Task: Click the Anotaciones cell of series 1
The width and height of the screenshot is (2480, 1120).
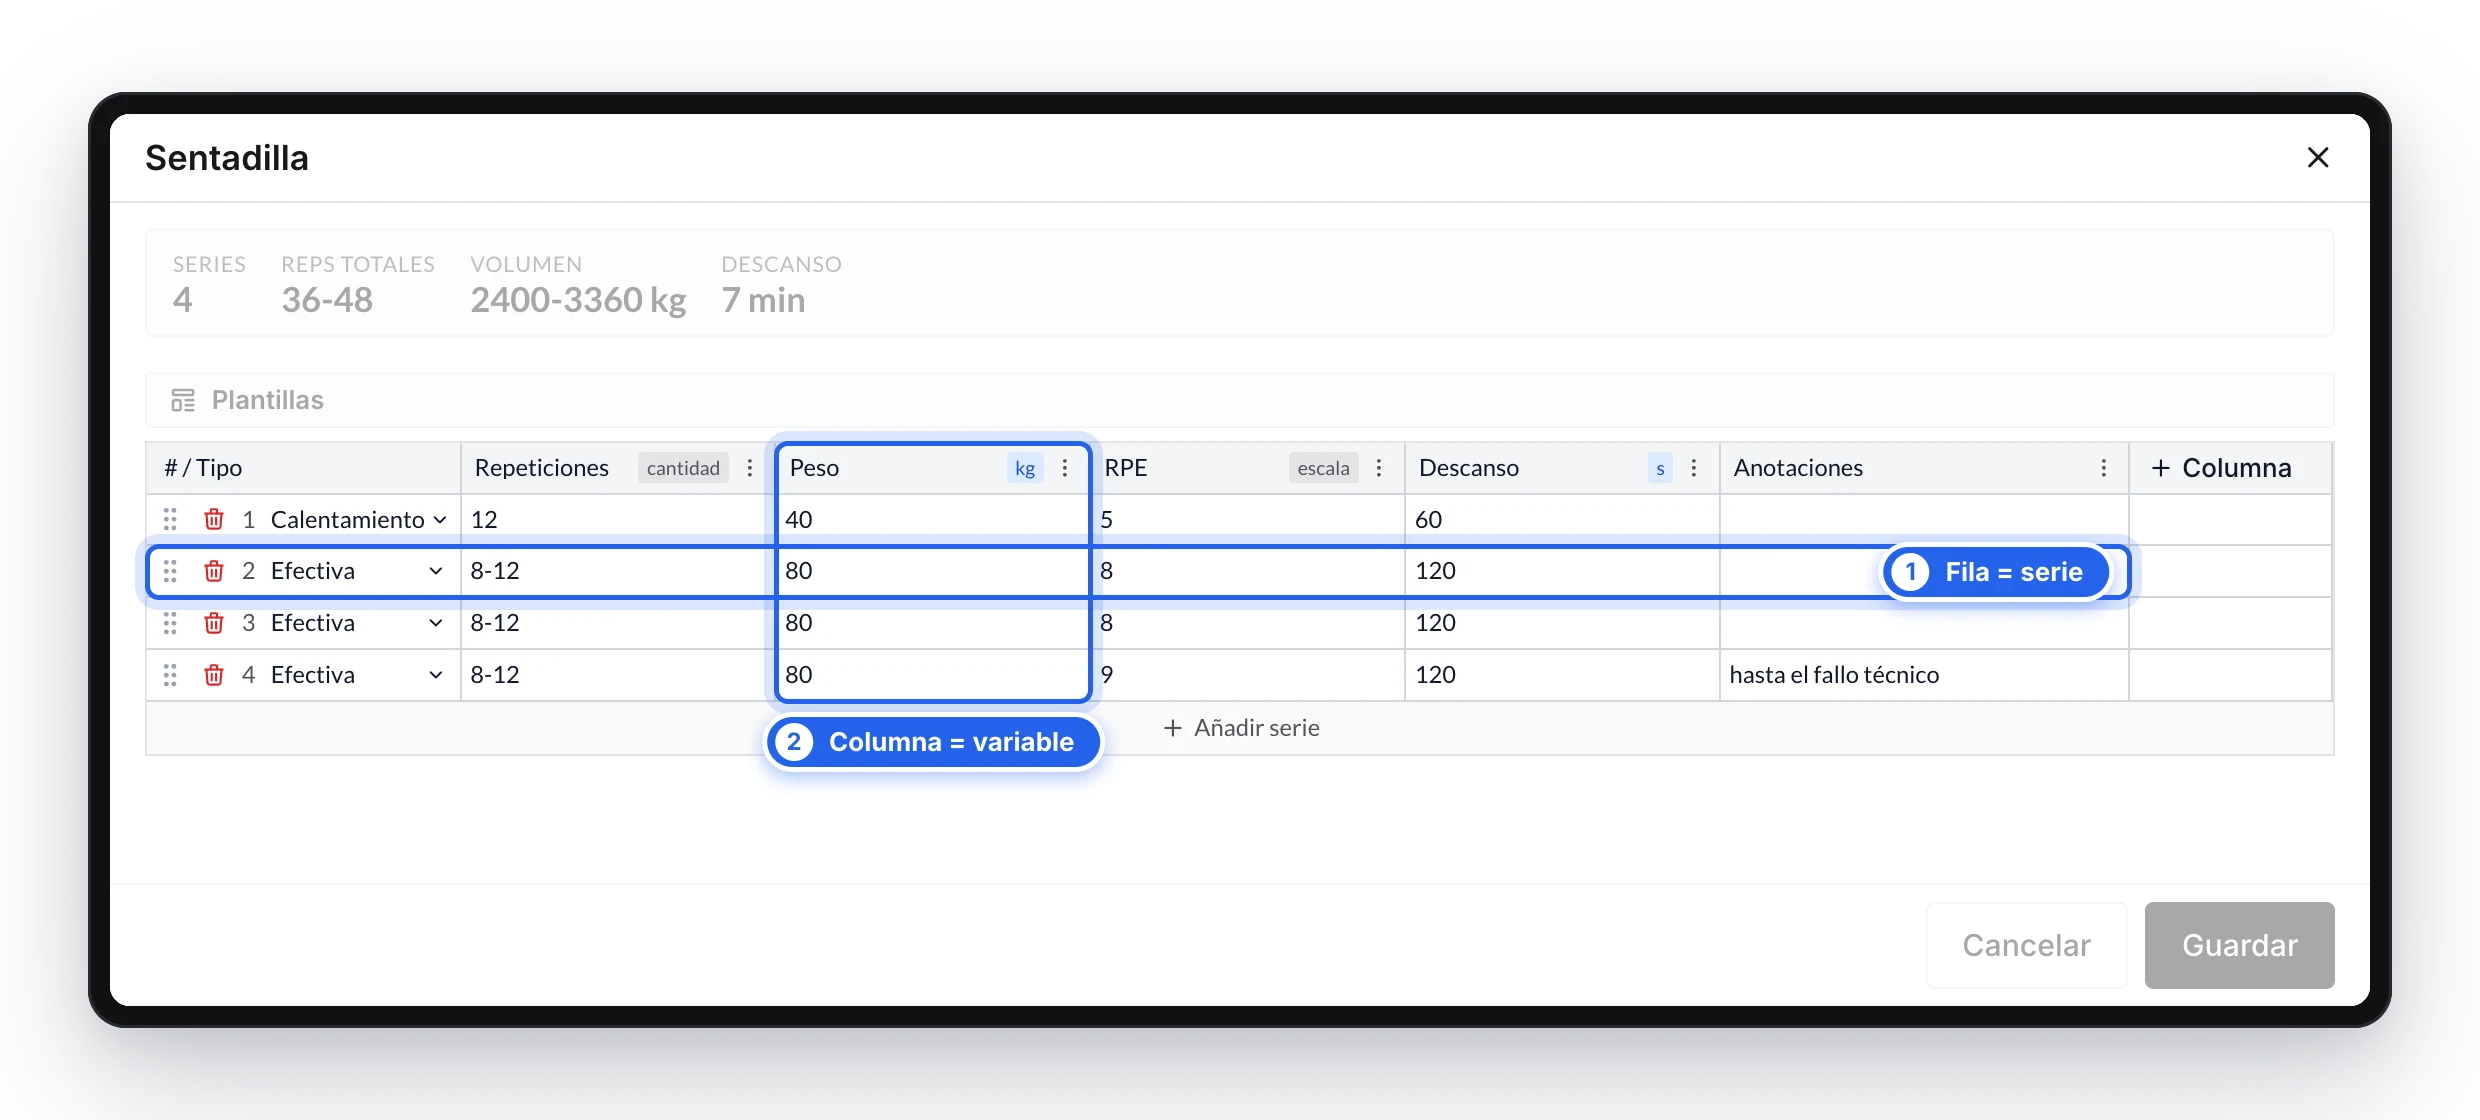Action: point(1924,519)
